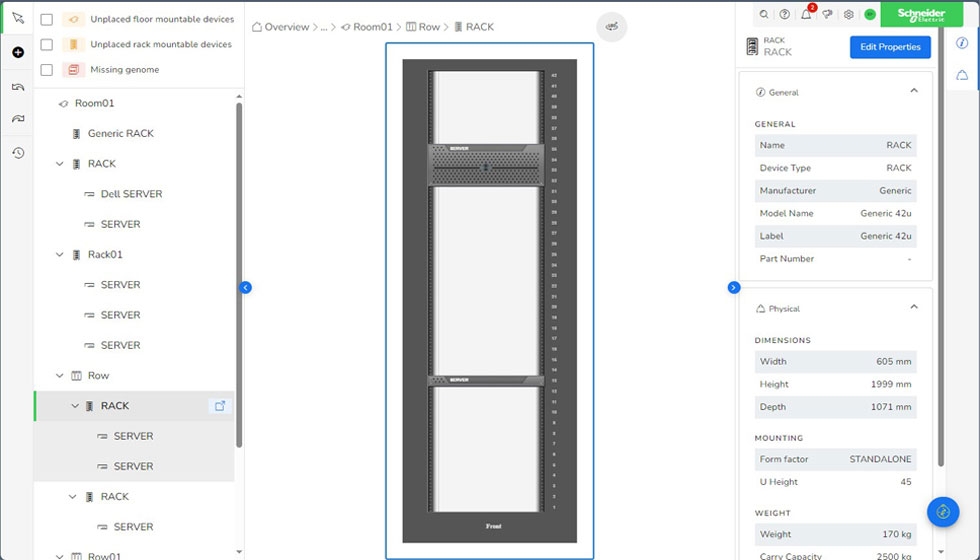Check Unplaced rack mountable devices

click(x=47, y=44)
